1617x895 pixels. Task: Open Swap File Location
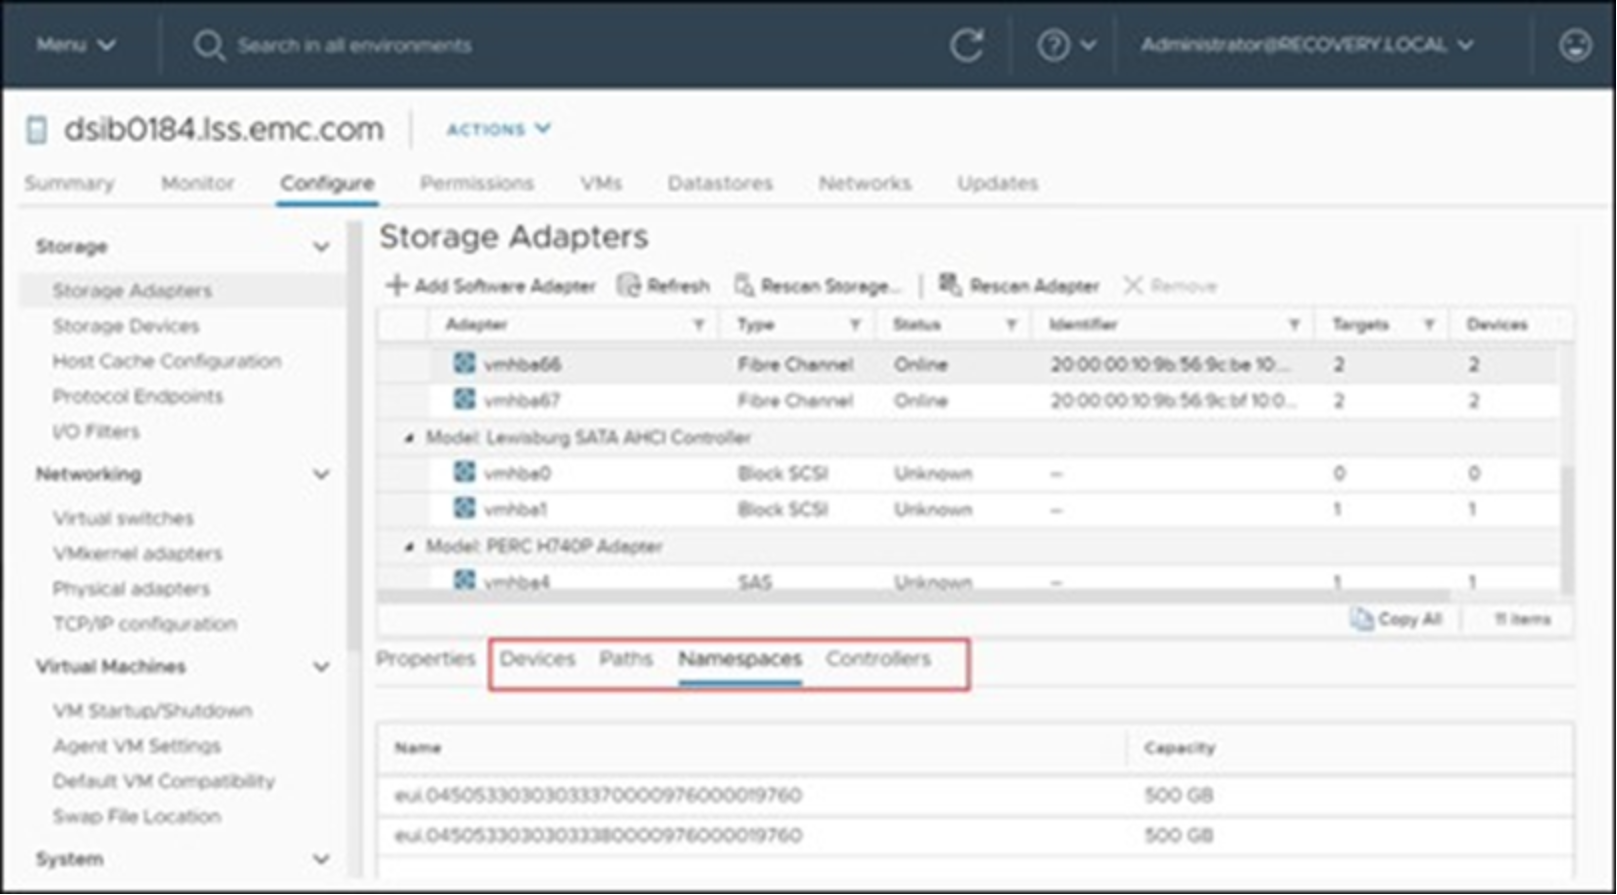coord(137,816)
